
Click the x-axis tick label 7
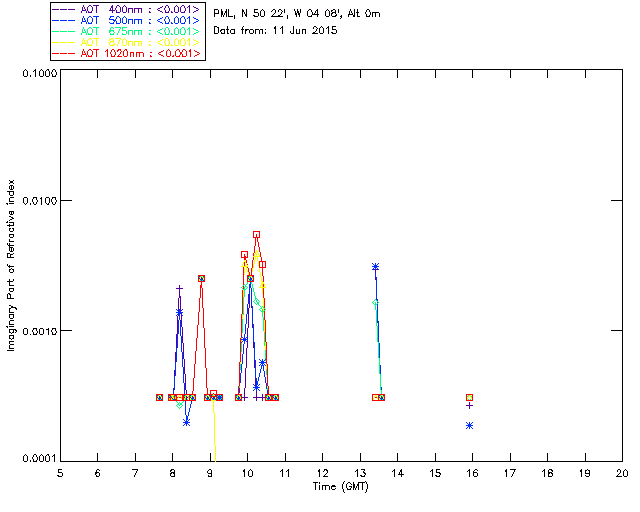pyautogui.click(x=135, y=473)
